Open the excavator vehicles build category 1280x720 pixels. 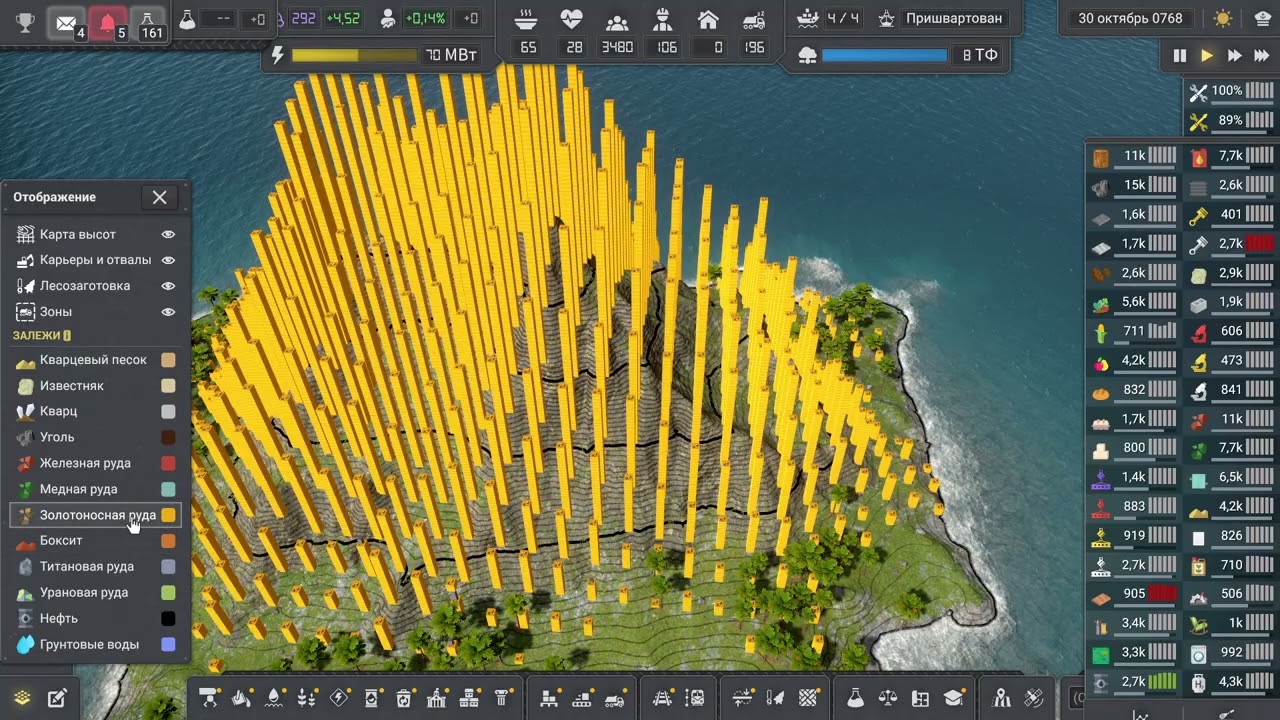tap(617, 697)
